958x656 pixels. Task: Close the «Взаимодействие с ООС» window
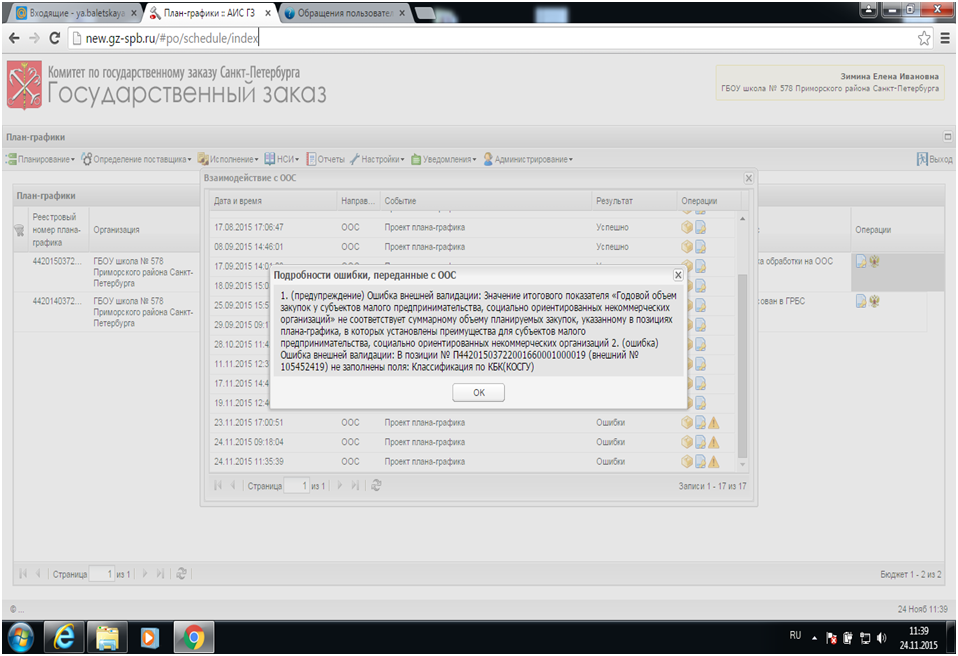tap(748, 178)
